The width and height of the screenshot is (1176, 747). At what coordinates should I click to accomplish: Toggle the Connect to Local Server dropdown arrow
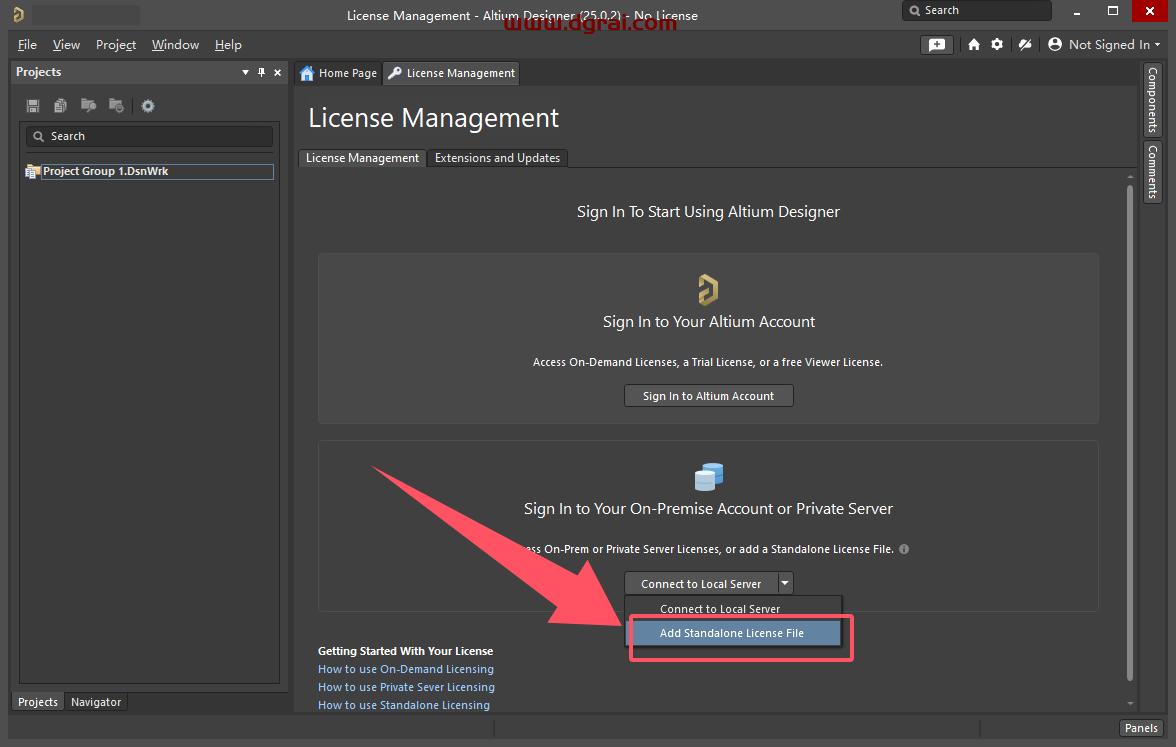tap(784, 584)
